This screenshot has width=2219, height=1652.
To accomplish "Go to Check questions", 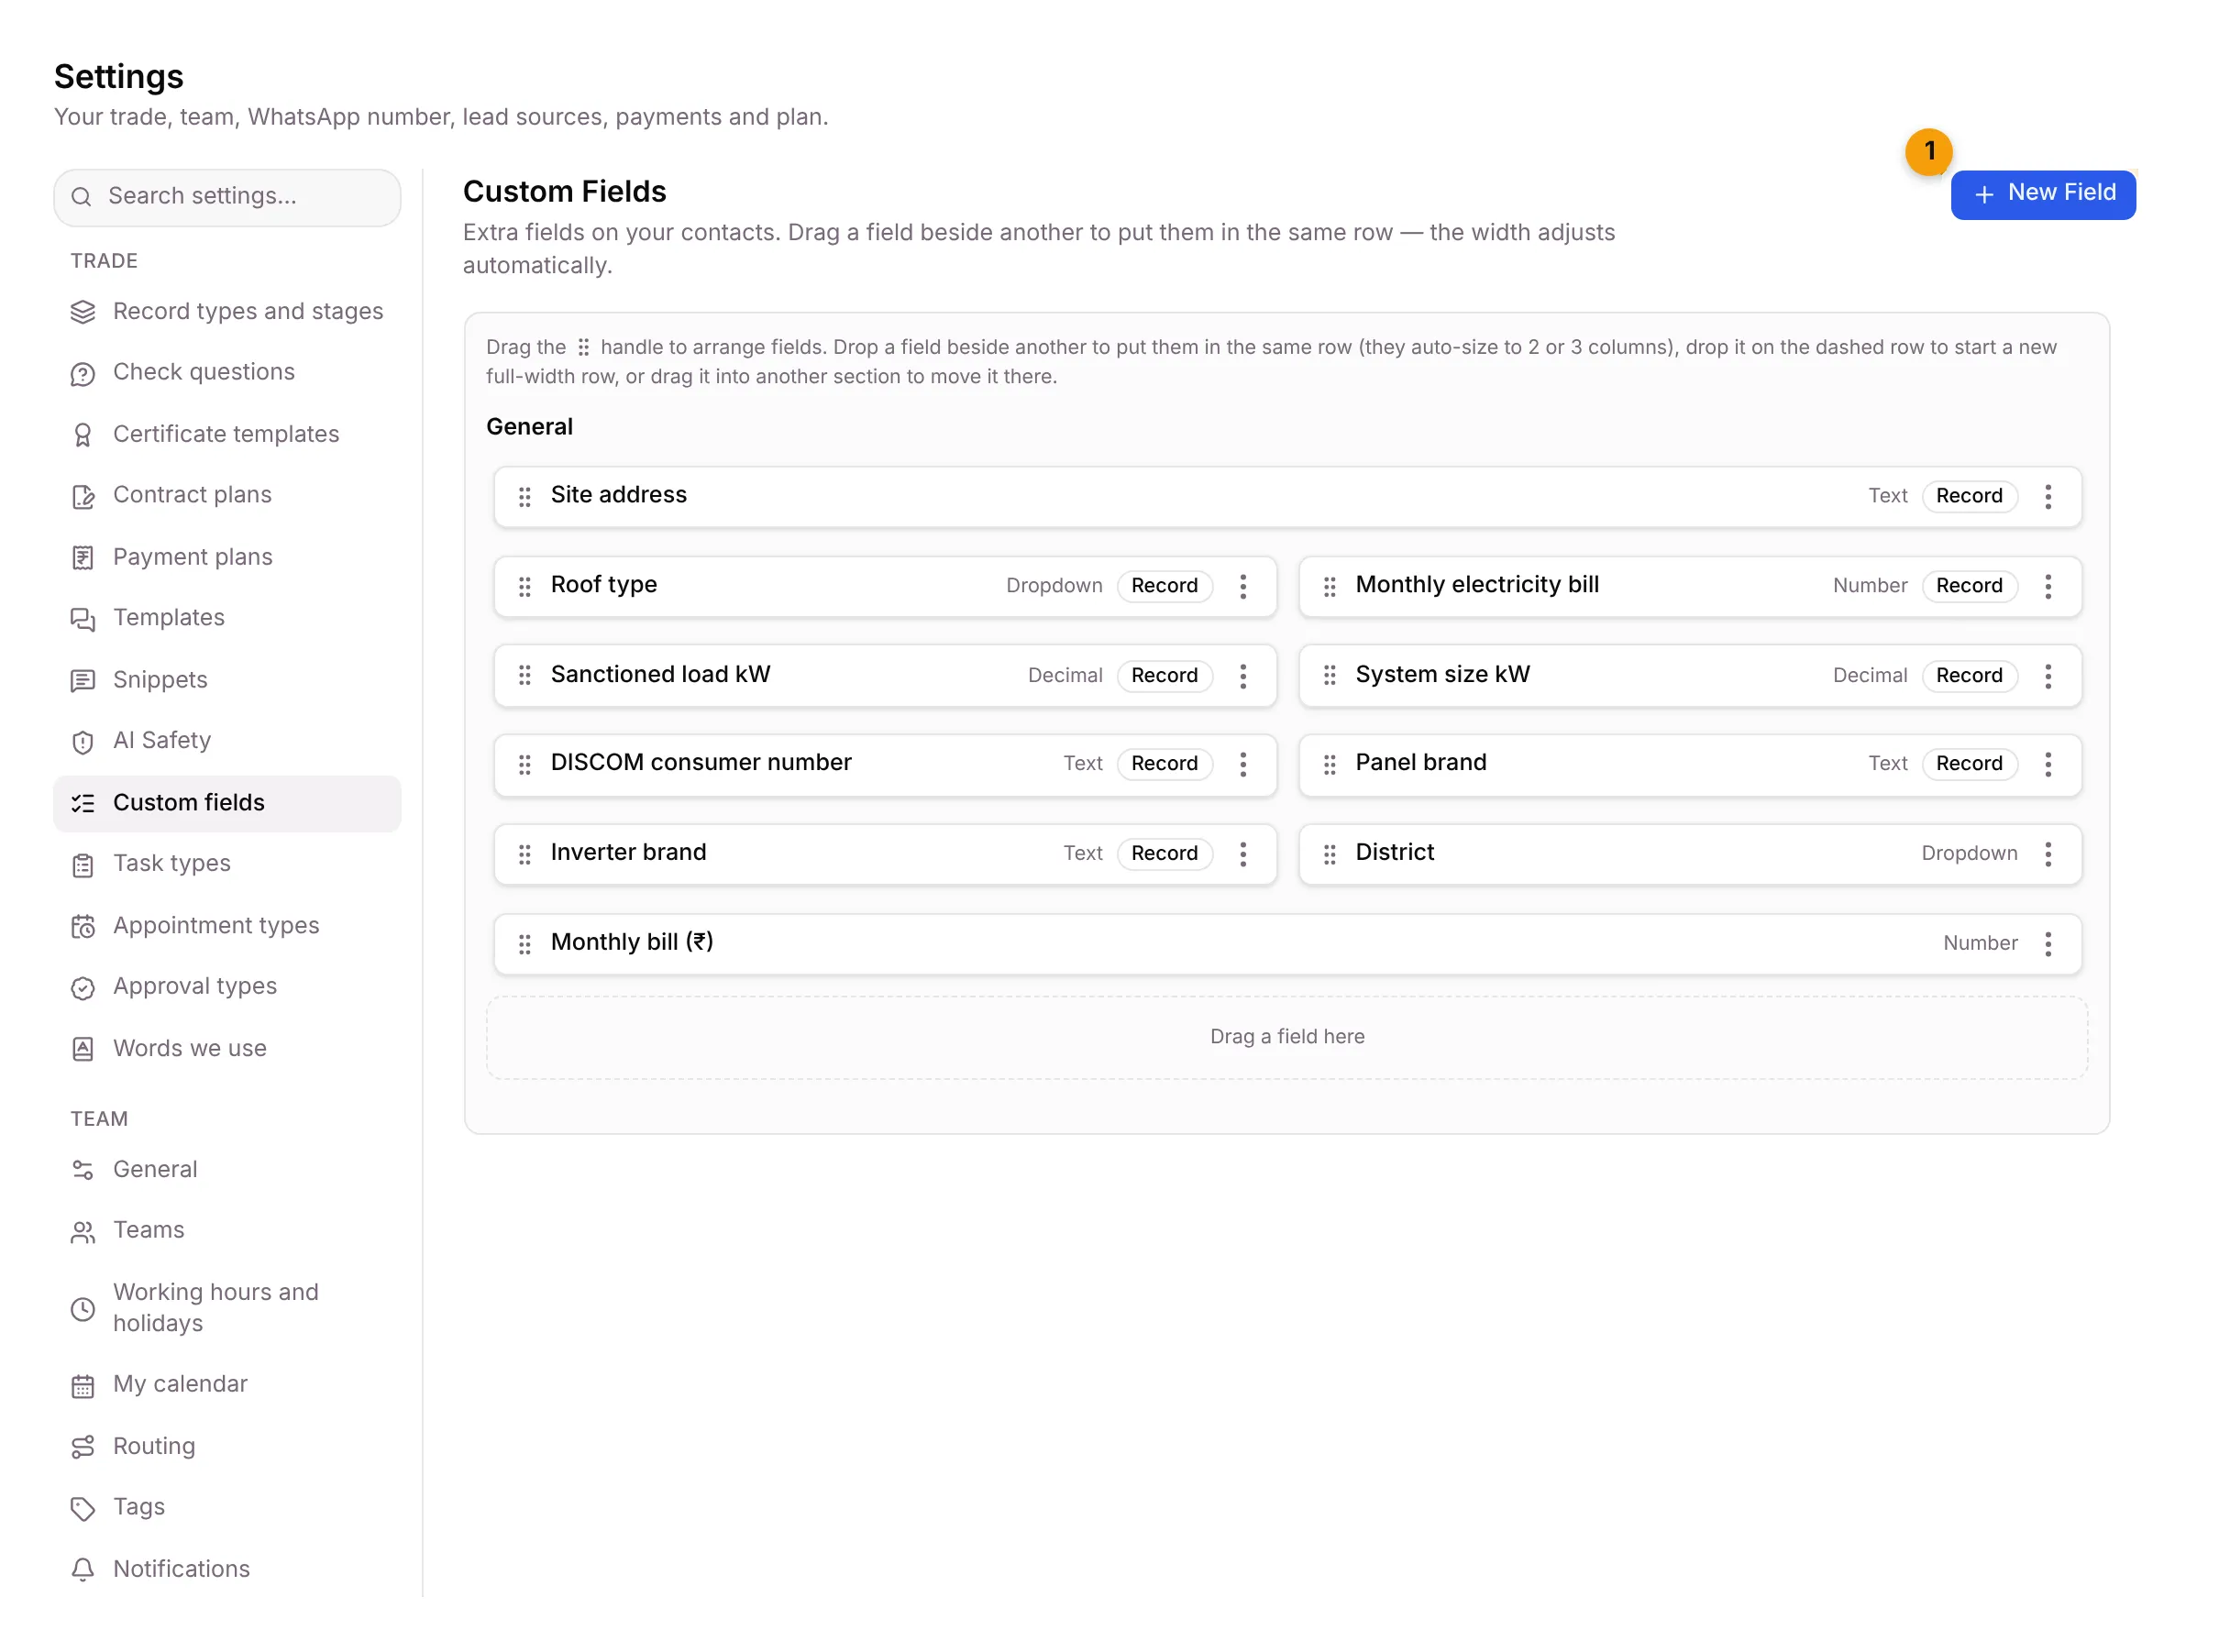I will [227, 372].
